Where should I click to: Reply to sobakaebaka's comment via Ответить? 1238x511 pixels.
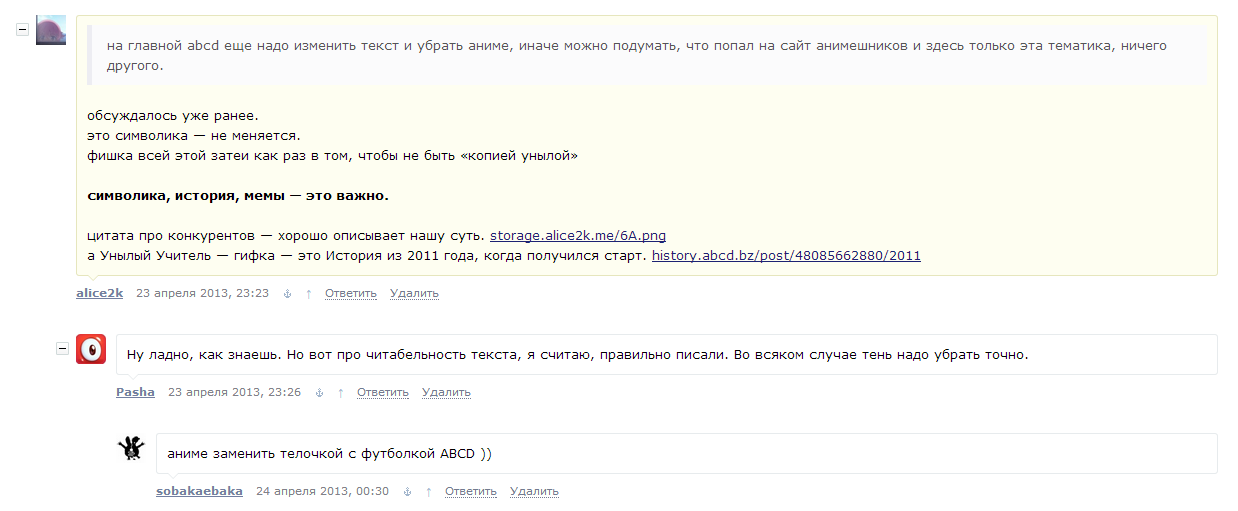470,492
